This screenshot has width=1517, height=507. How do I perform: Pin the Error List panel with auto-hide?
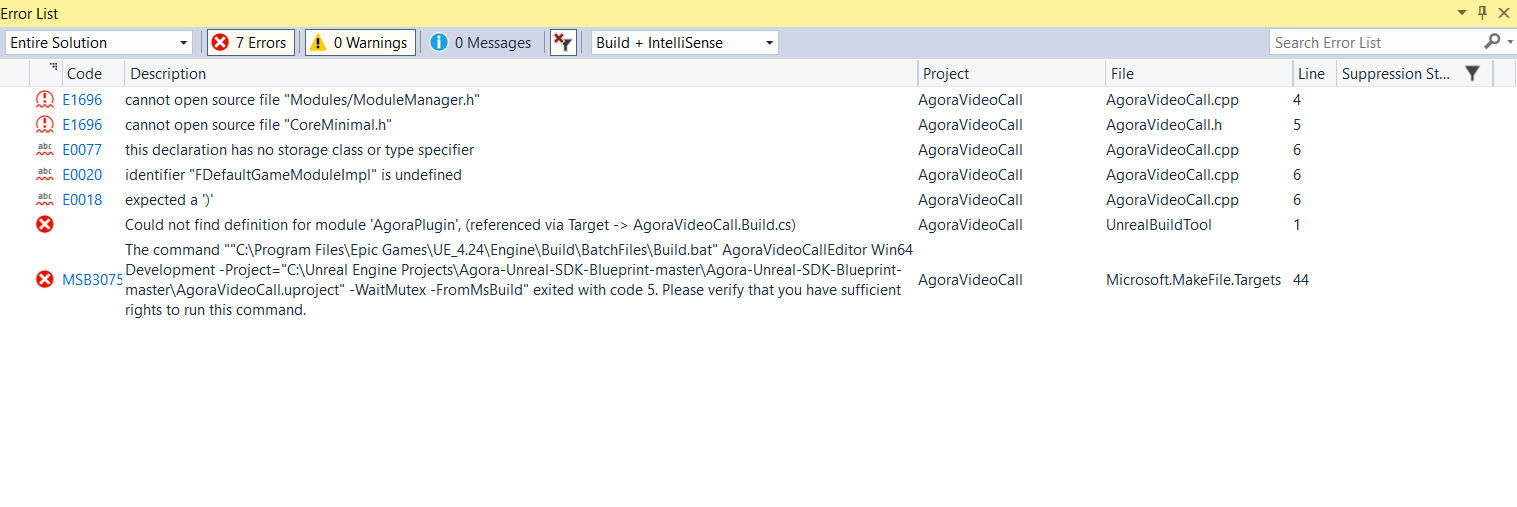1483,12
